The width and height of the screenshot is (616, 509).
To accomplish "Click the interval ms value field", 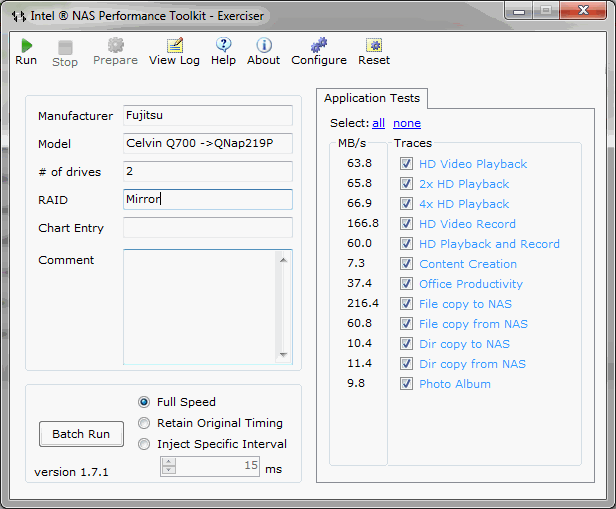I will [217, 466].
